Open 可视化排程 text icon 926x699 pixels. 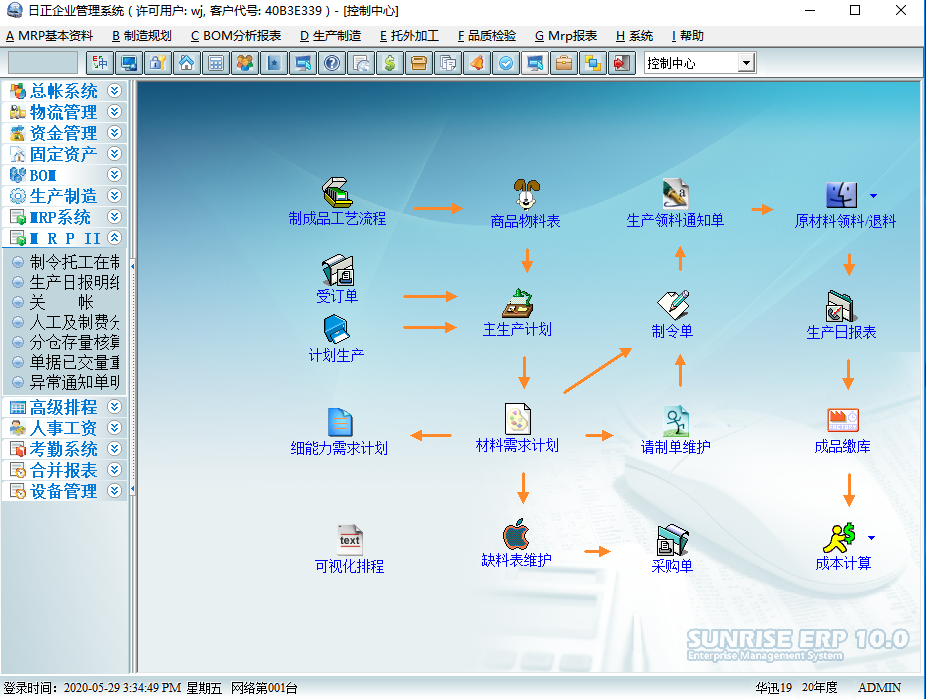(349, 540)
